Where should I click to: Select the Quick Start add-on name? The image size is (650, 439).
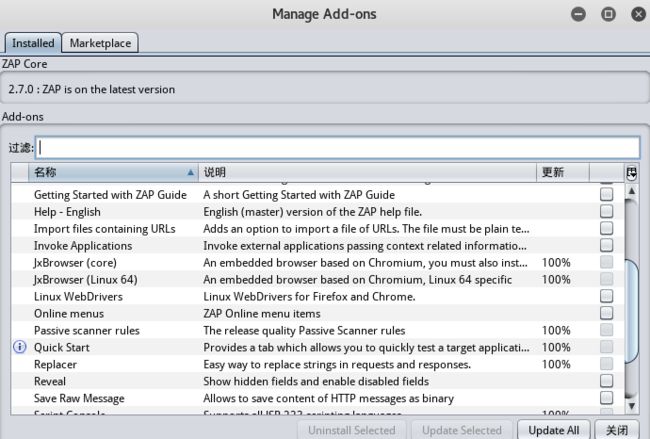click(x=62, y=347)
